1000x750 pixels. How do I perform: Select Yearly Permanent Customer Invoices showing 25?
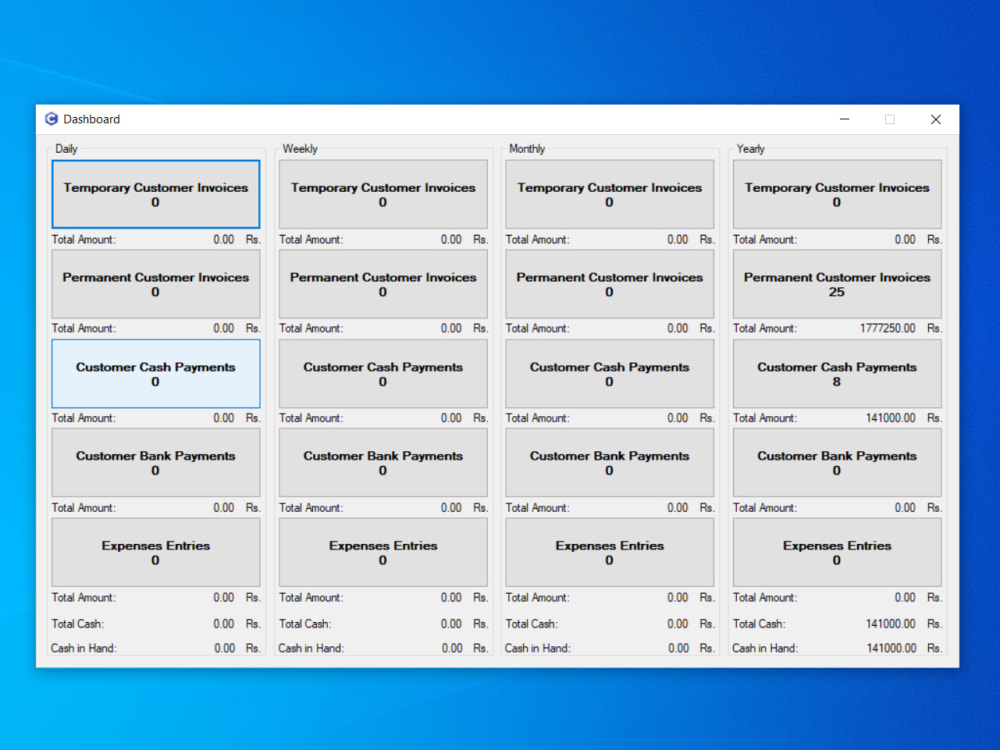pos(837,284)
